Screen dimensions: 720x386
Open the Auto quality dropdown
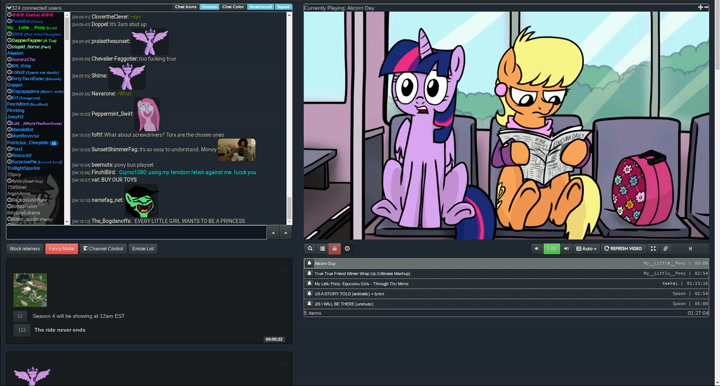click(586, 249)
